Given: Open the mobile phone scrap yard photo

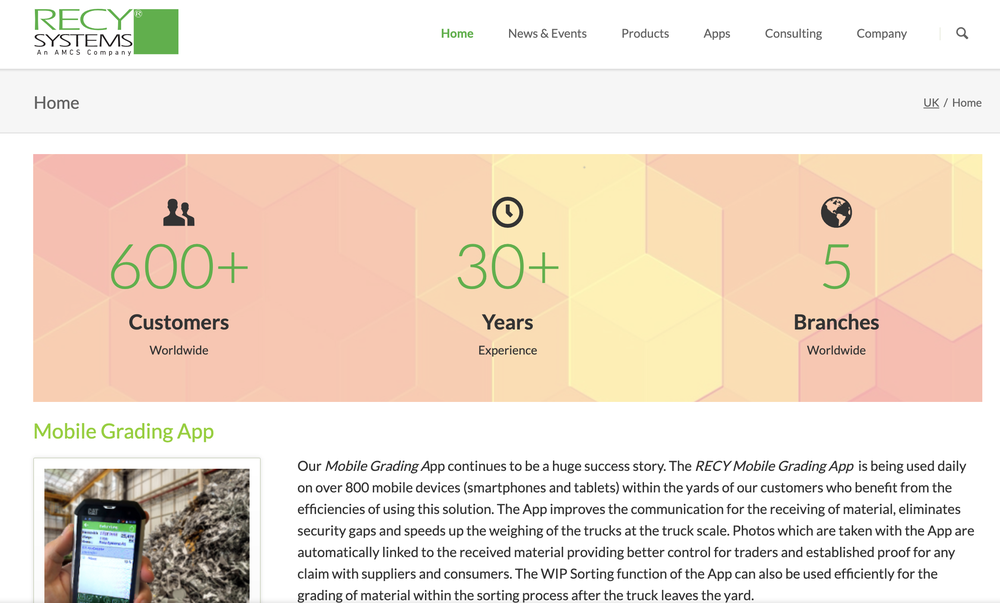Looking at the screenshot, I should click(147, 535).
